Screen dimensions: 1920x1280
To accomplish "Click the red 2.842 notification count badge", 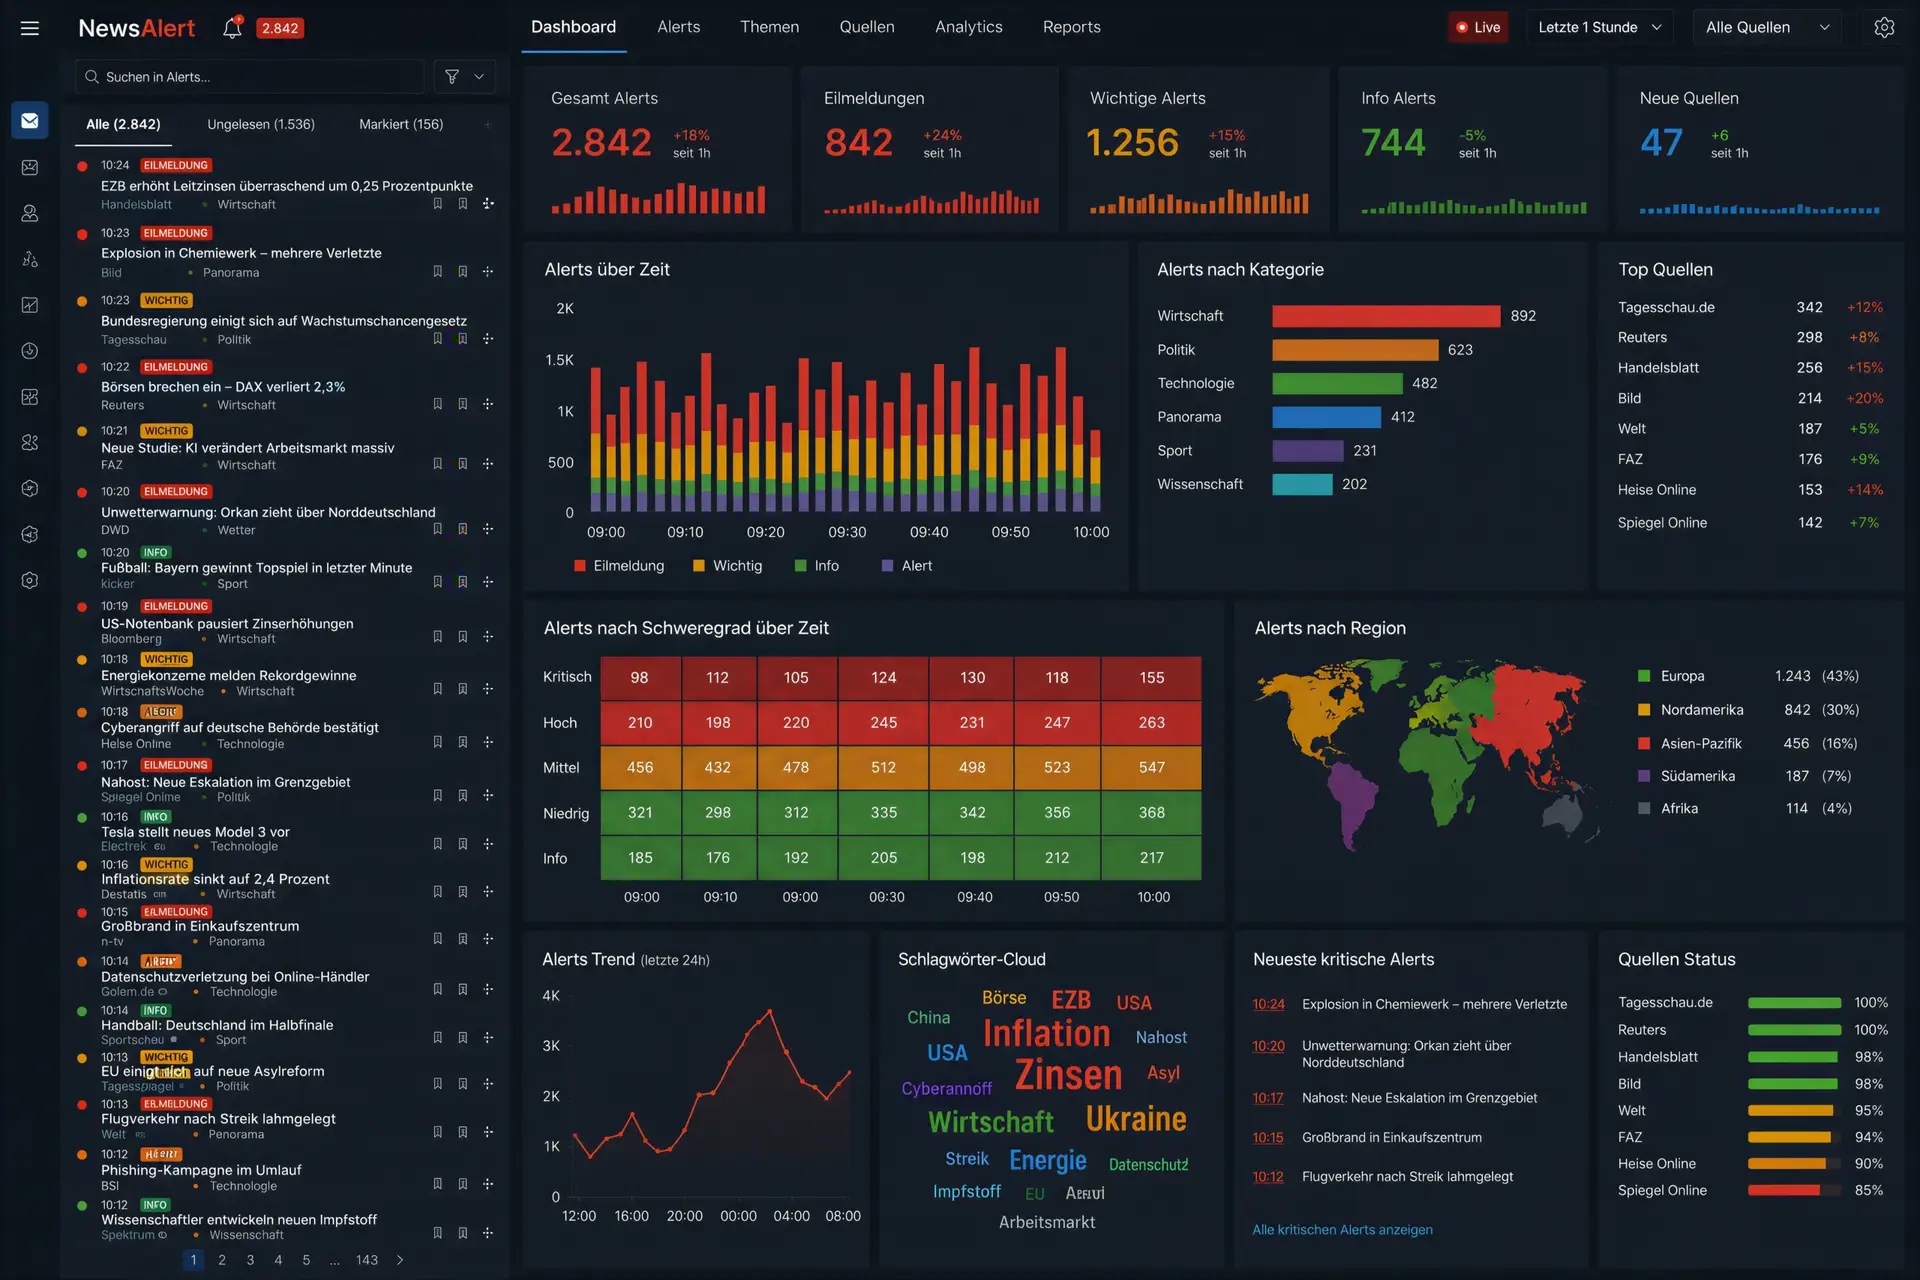I will pyautogui.click(x=280, y=28).
